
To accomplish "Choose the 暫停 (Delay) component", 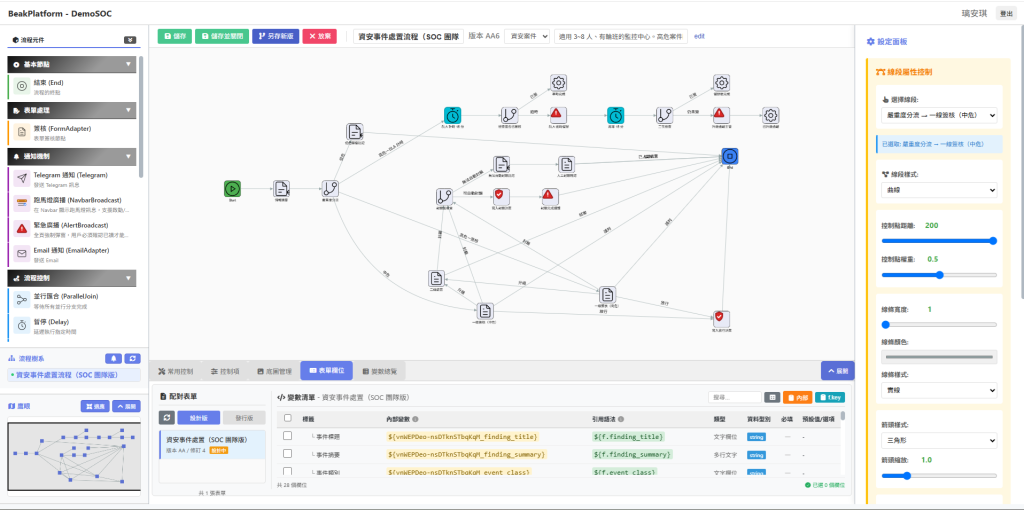I will pos(74,326).
